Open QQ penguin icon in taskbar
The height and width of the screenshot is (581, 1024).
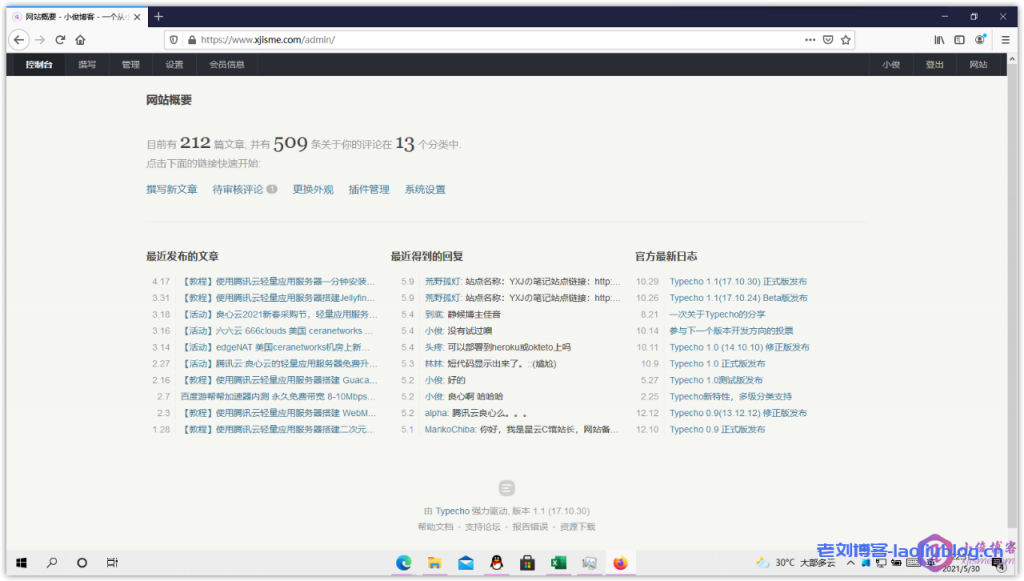(496, 563)
